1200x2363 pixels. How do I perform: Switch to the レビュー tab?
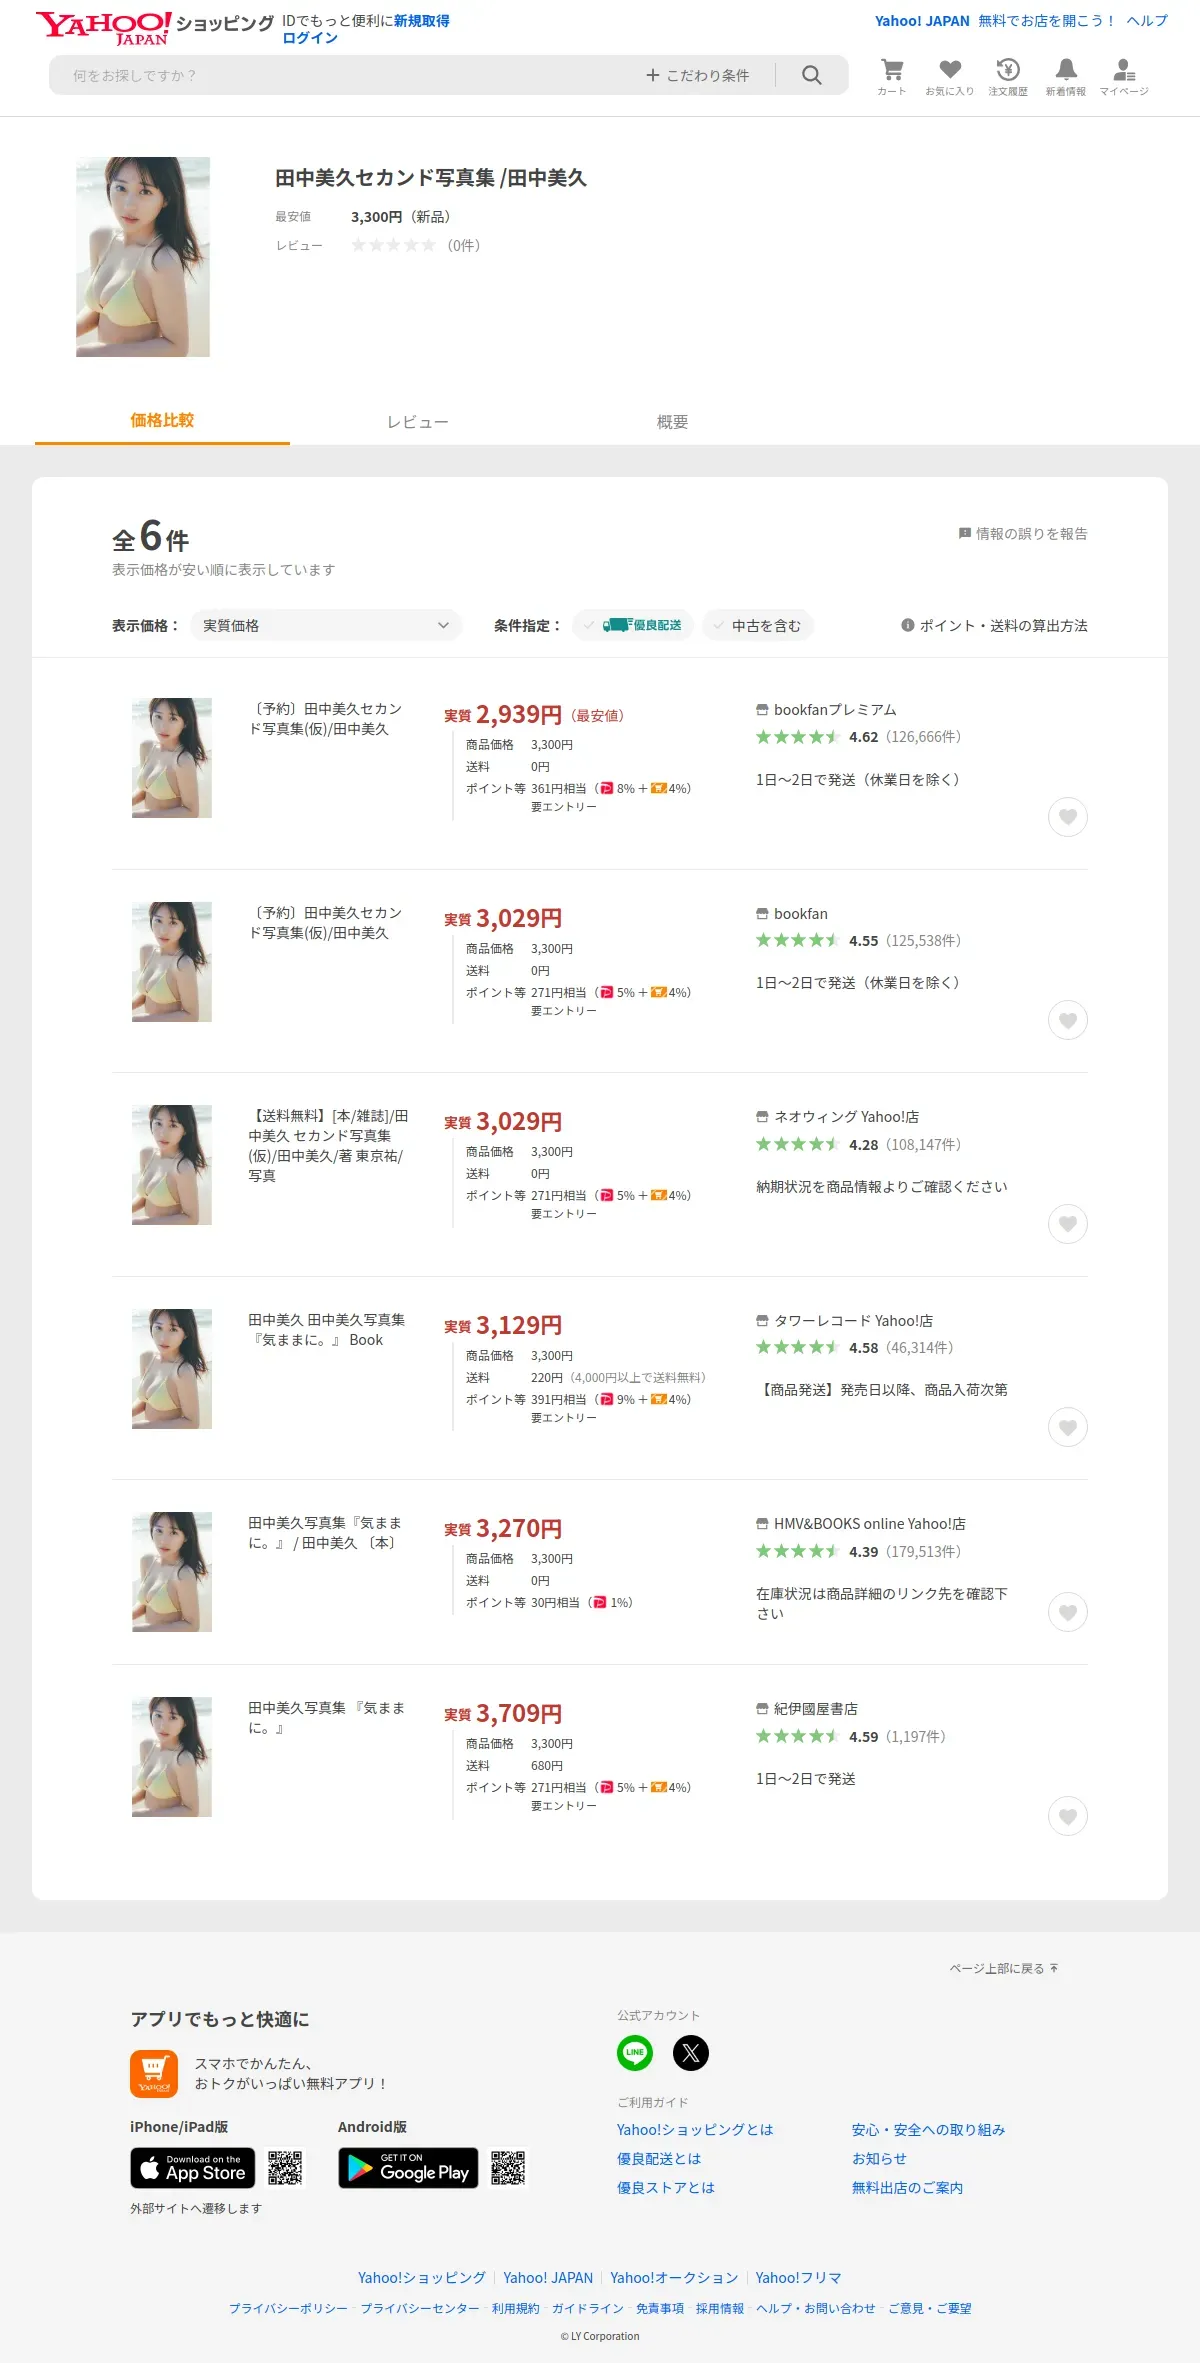418,422
